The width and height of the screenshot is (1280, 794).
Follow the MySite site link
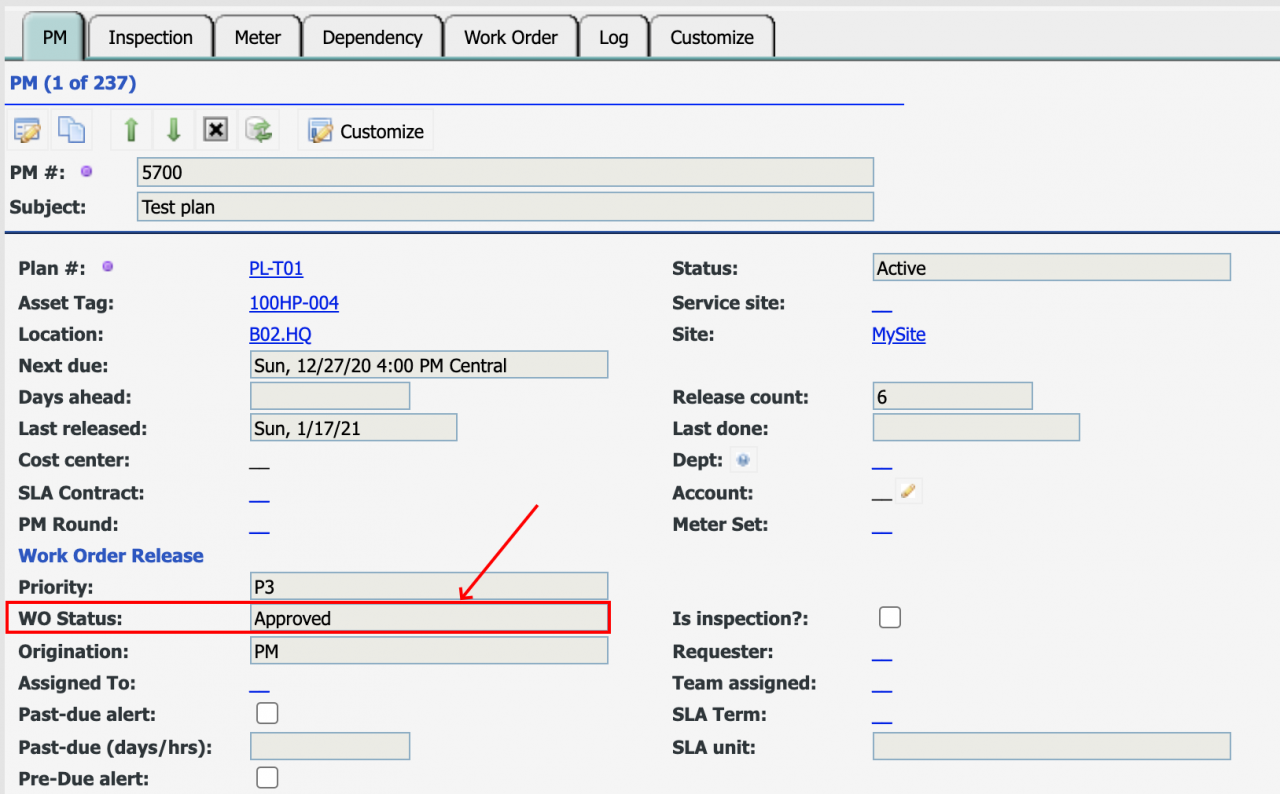coord(898,335)
